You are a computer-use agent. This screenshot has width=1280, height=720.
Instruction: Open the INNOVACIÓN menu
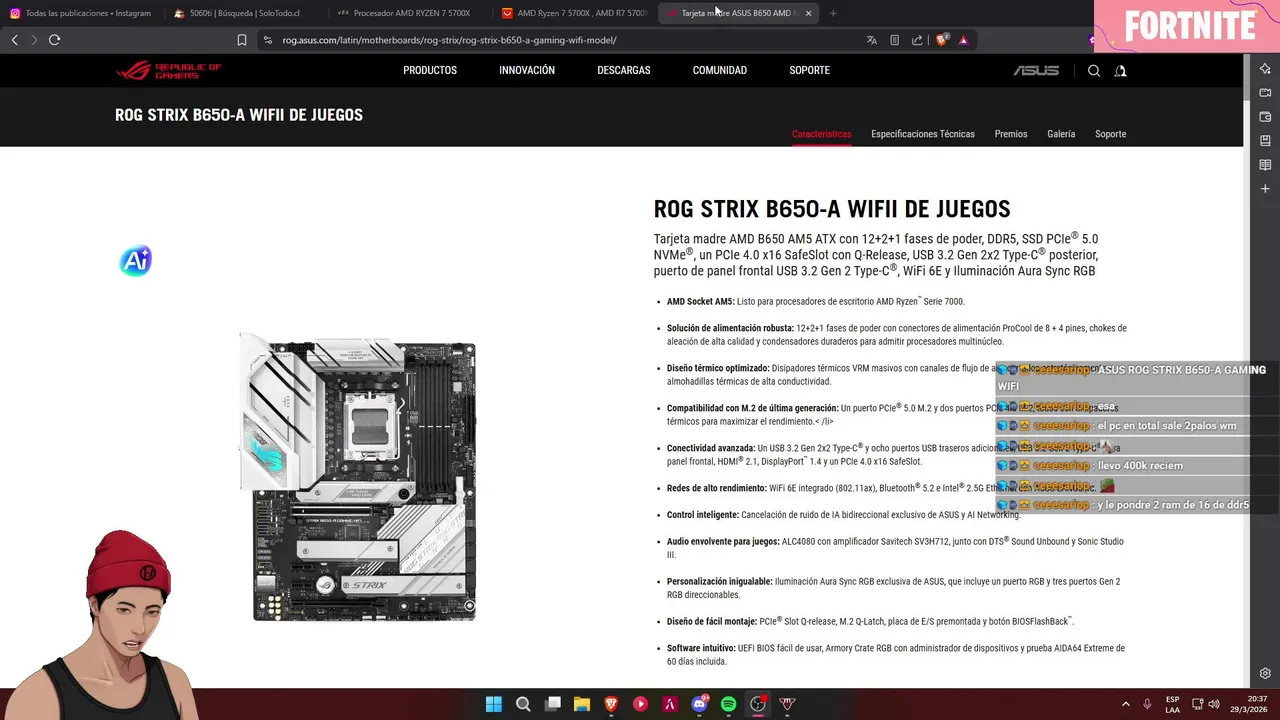[527, 70]
